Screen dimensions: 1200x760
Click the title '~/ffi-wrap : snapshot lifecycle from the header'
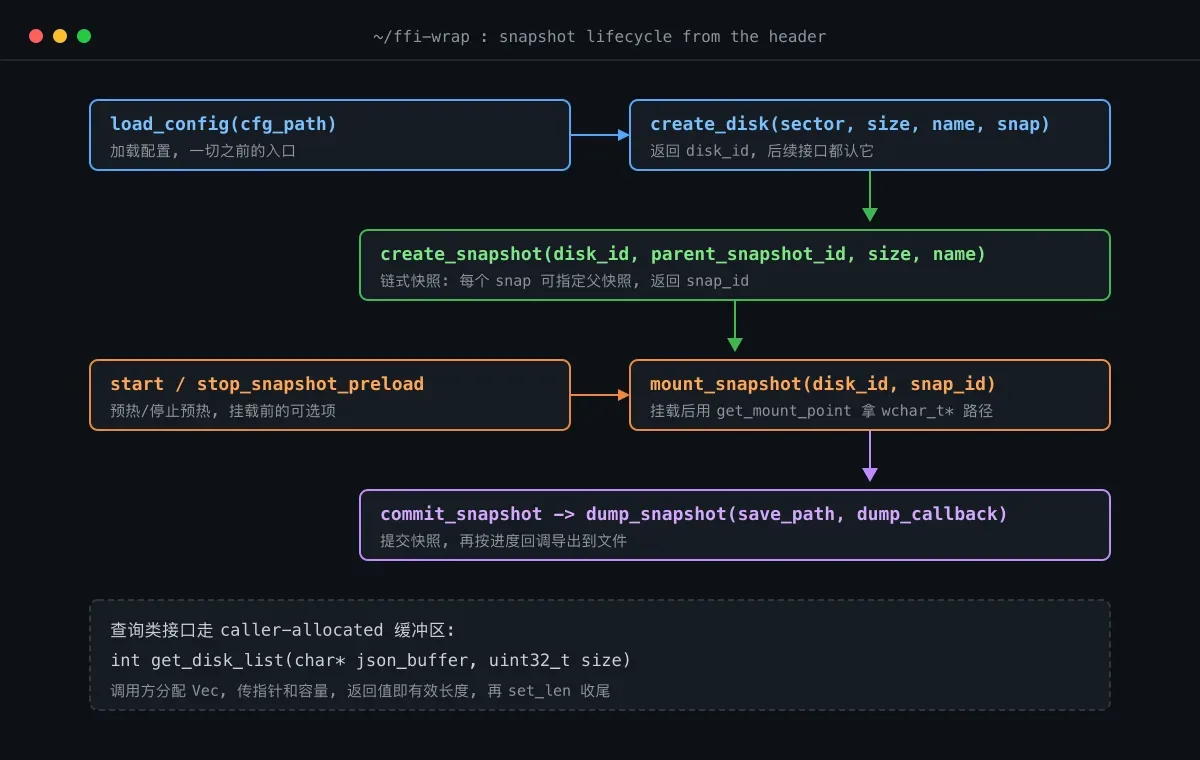600,37
